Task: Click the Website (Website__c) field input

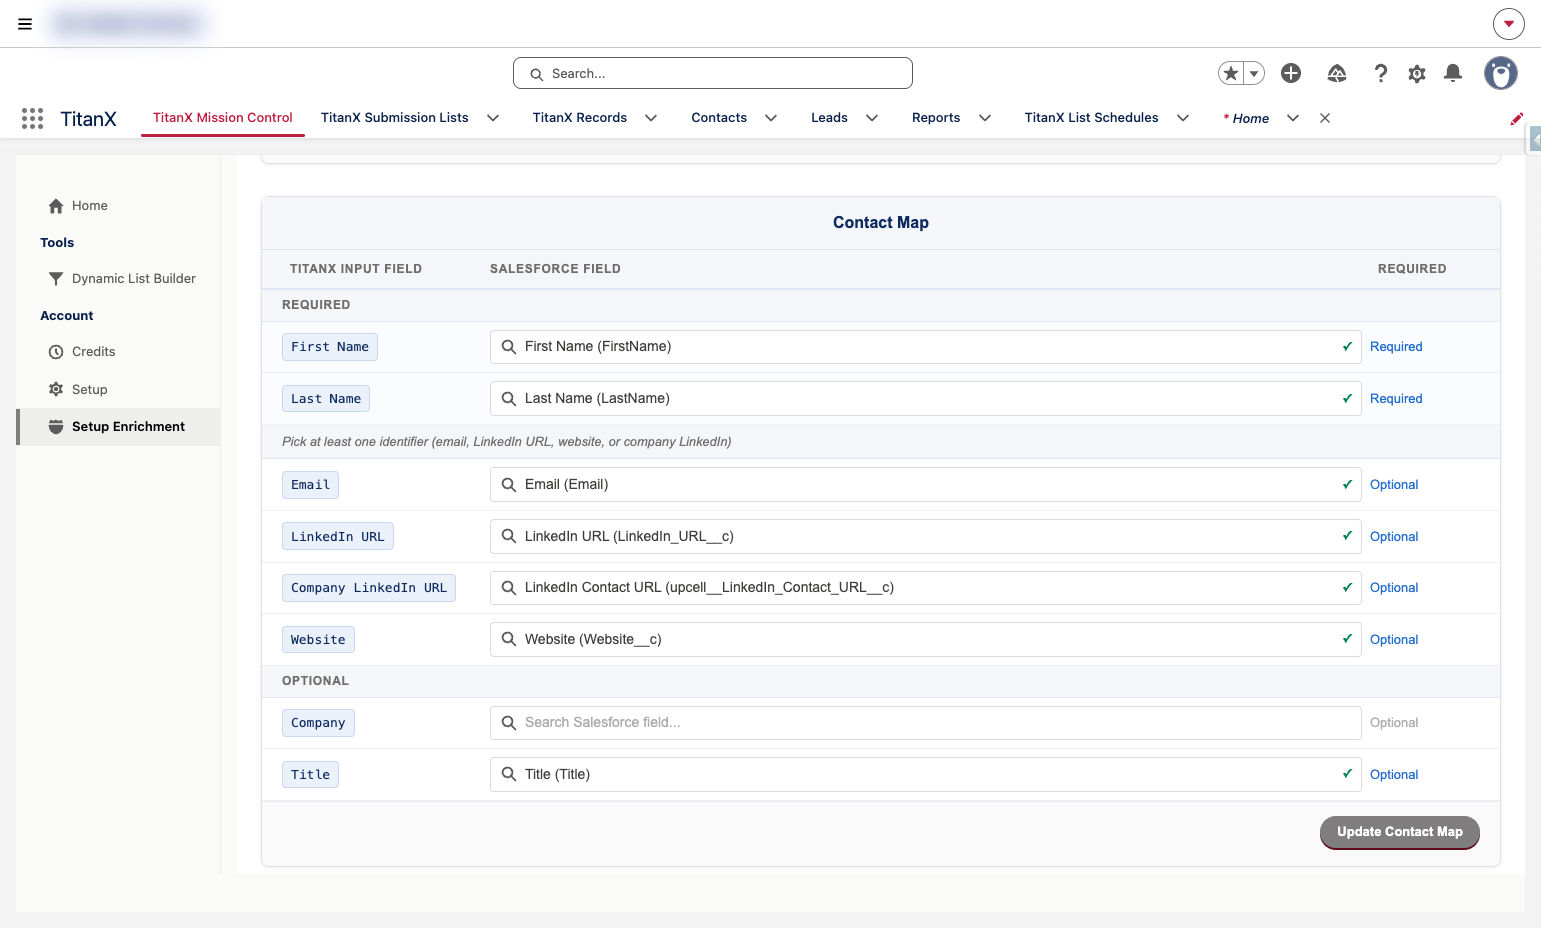Action: (x=926, y=640)
